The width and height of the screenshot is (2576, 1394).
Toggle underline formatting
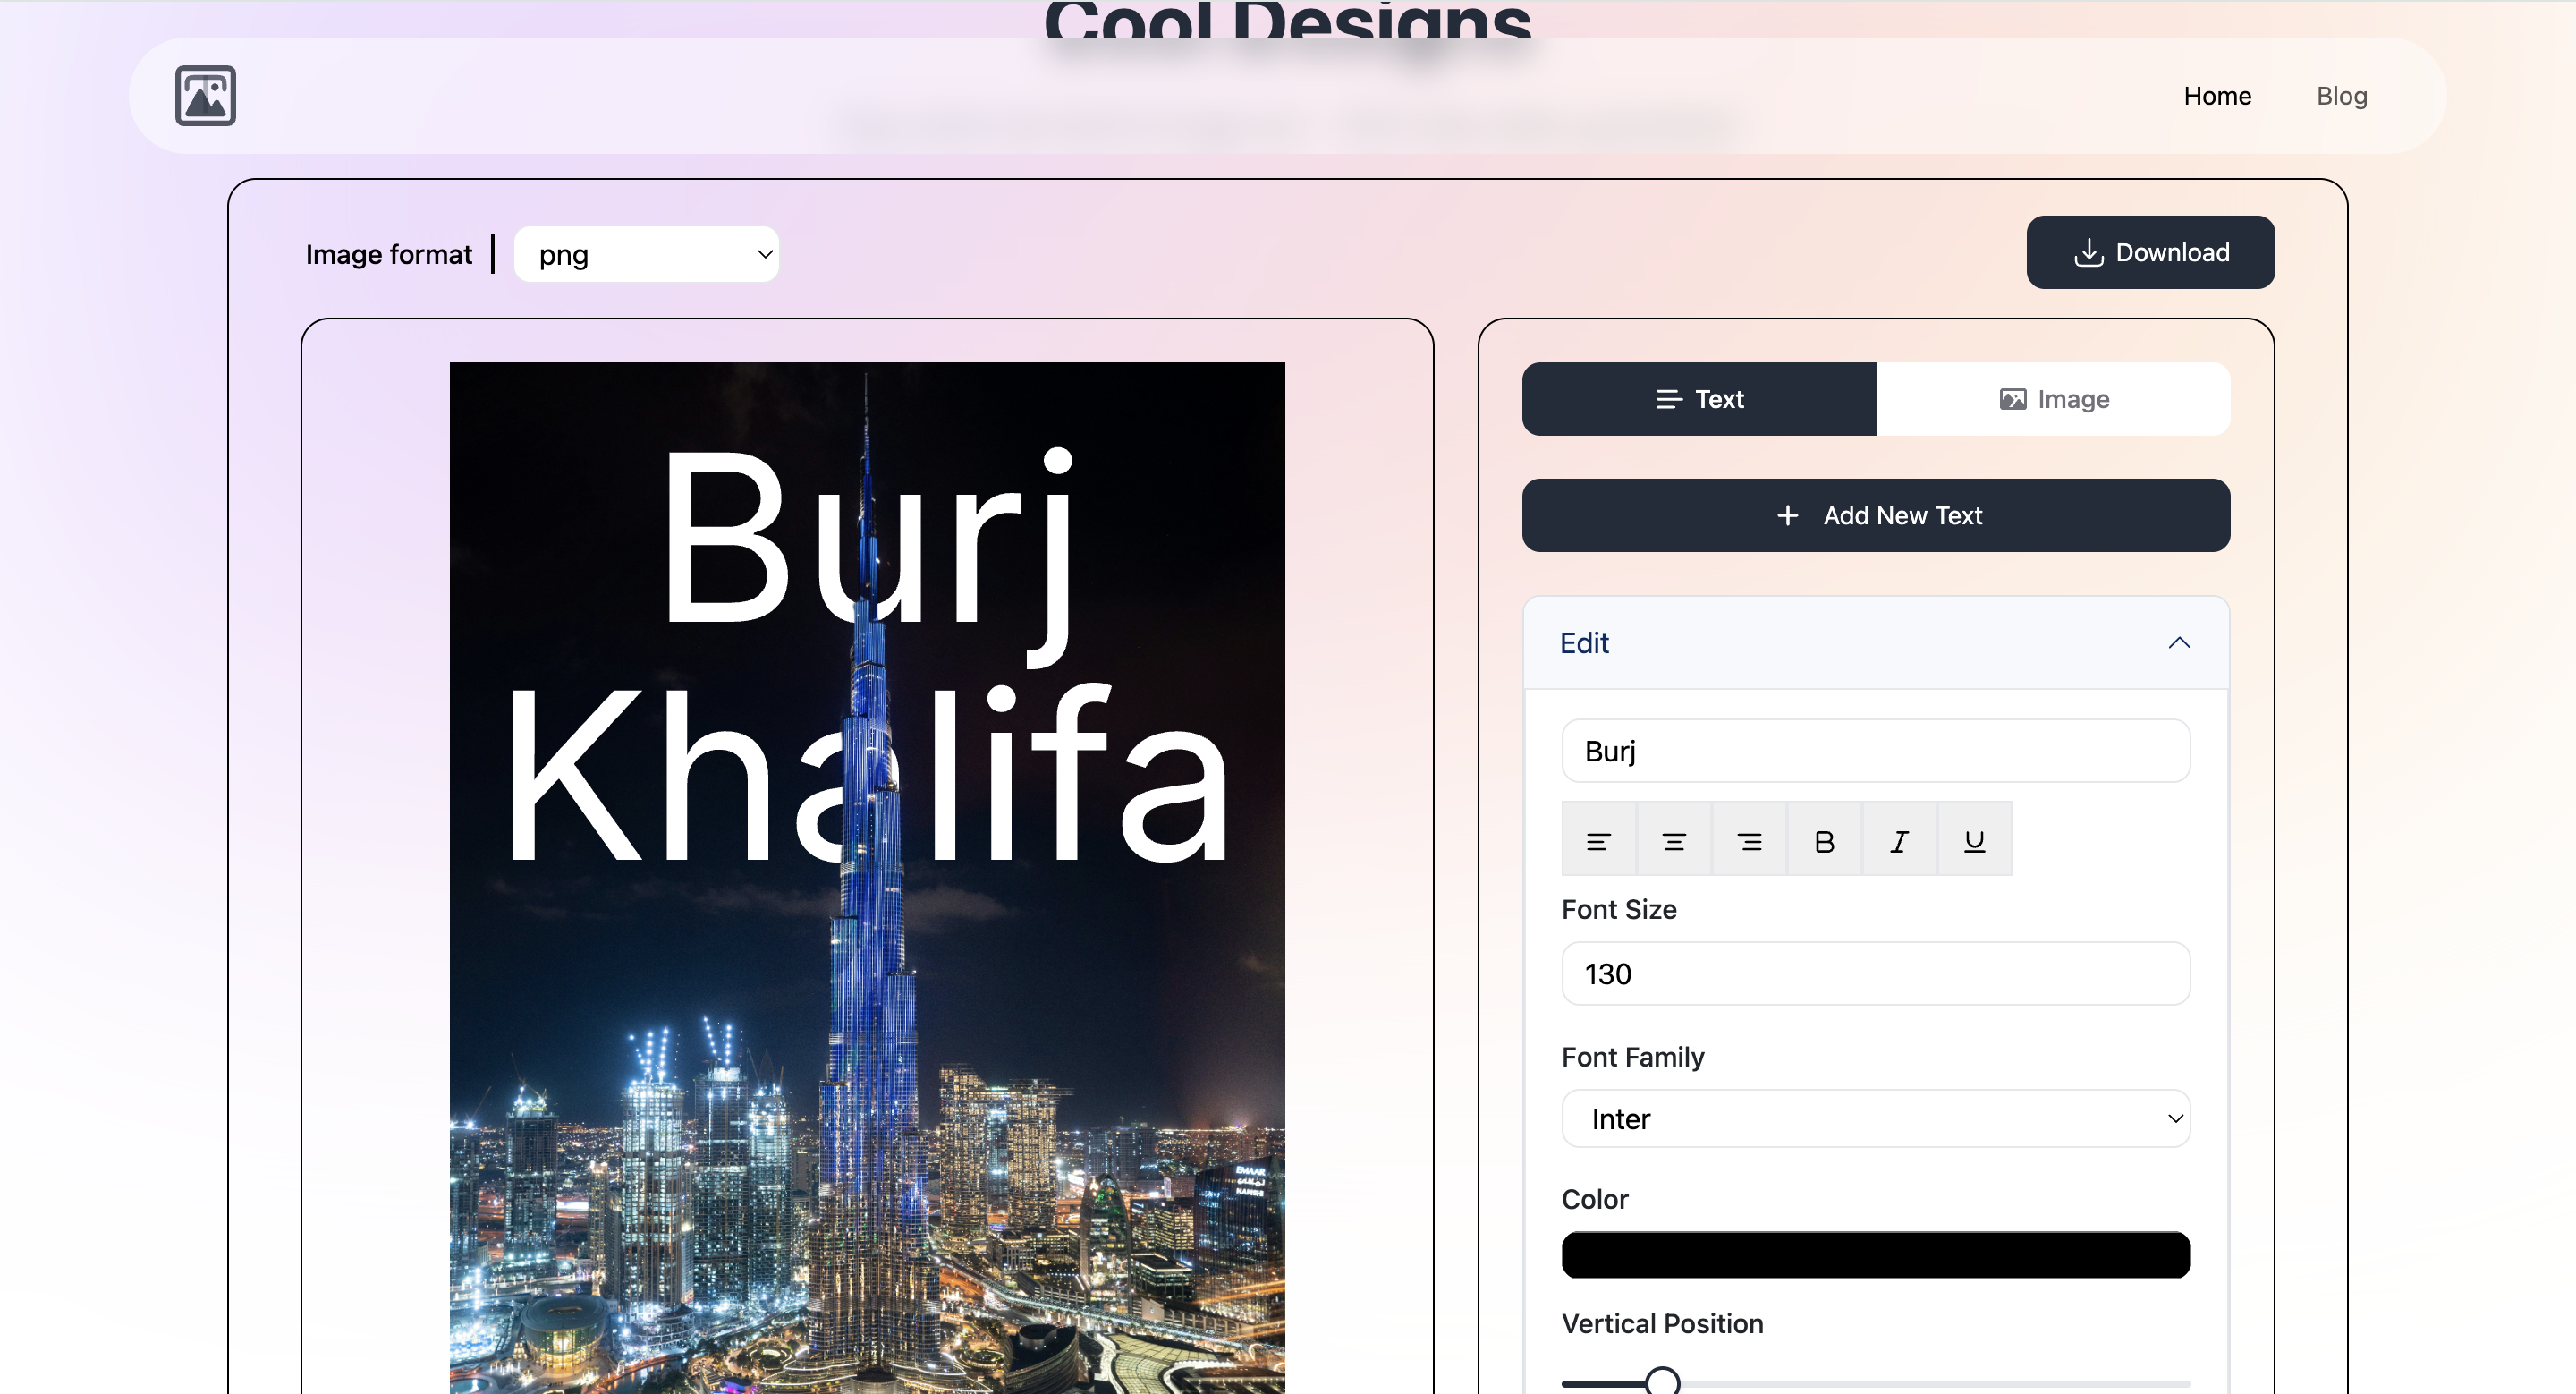coord(1974,841)
